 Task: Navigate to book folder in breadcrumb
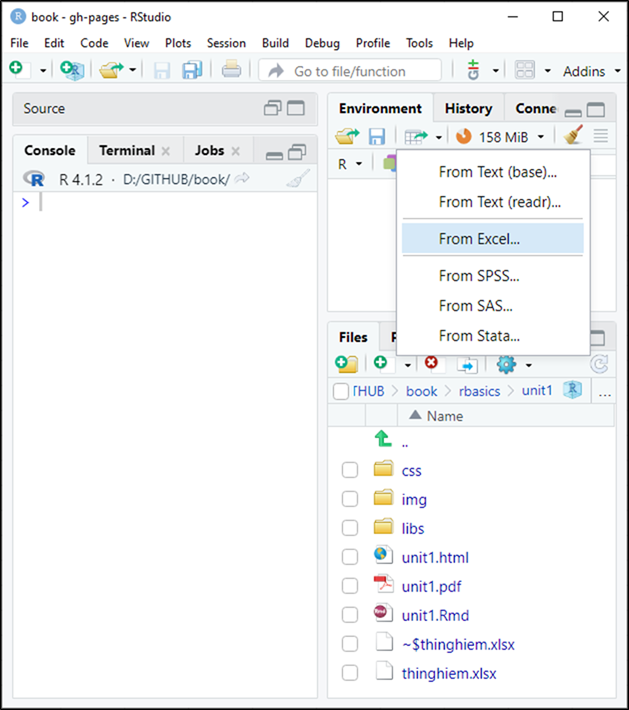click(421, 391)
